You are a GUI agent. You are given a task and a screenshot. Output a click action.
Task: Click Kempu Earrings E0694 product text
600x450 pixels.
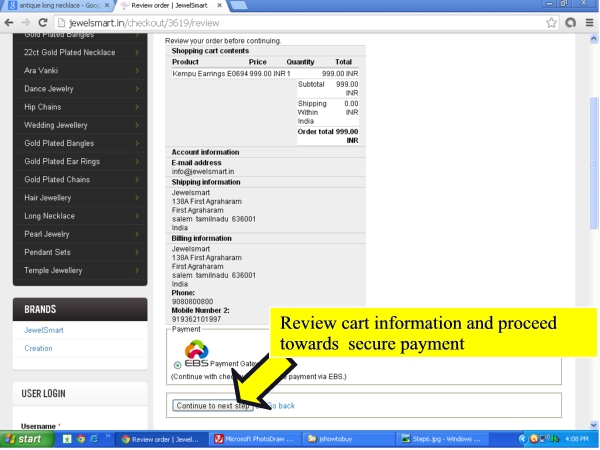point(210,73)
